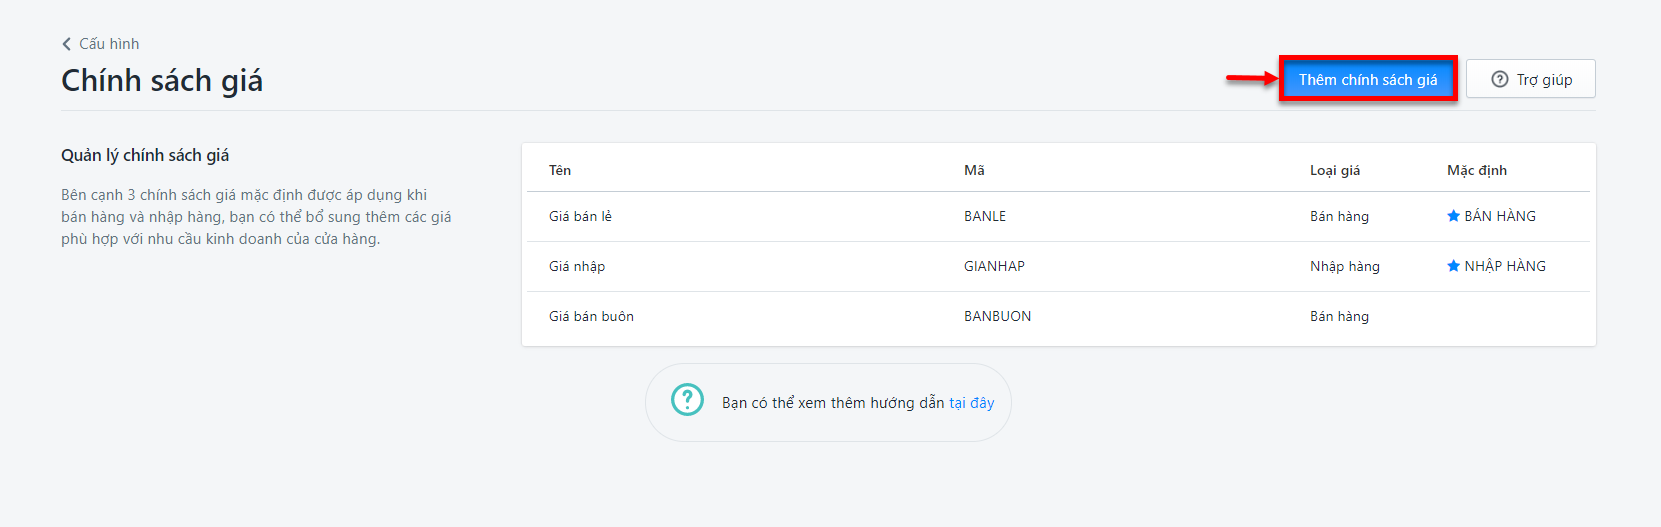Click the Tên column header

[560, 170]
